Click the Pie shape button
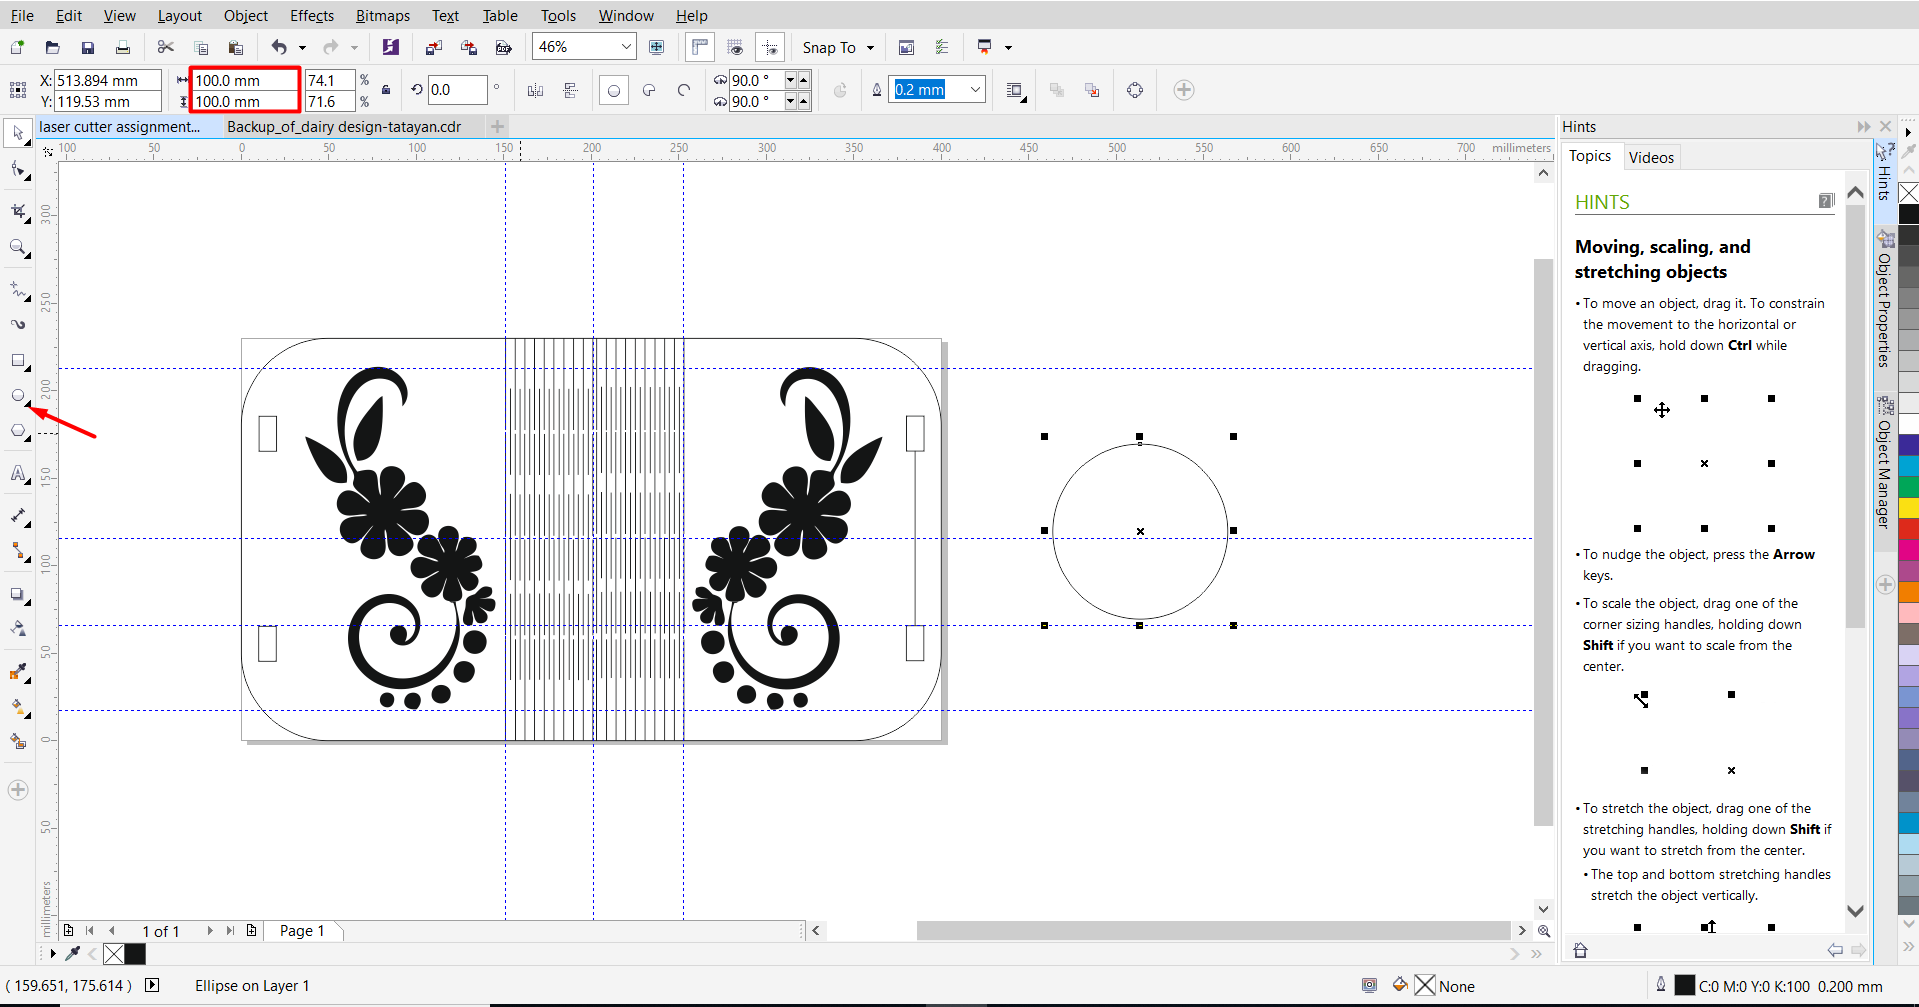This screenshot has width=1919, height=1007. 649,90
